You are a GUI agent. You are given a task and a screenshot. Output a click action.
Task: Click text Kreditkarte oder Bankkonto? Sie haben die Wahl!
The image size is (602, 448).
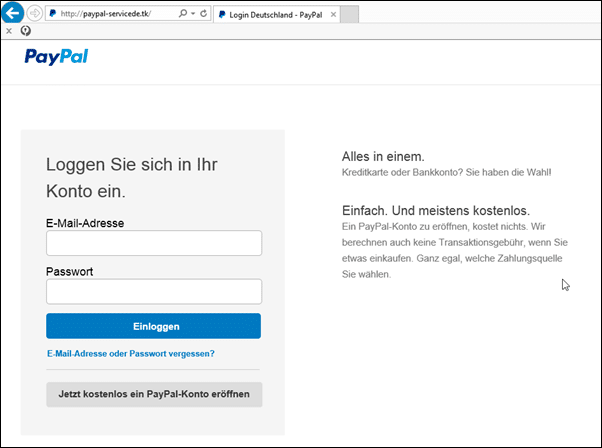click(x=447, y=172)
